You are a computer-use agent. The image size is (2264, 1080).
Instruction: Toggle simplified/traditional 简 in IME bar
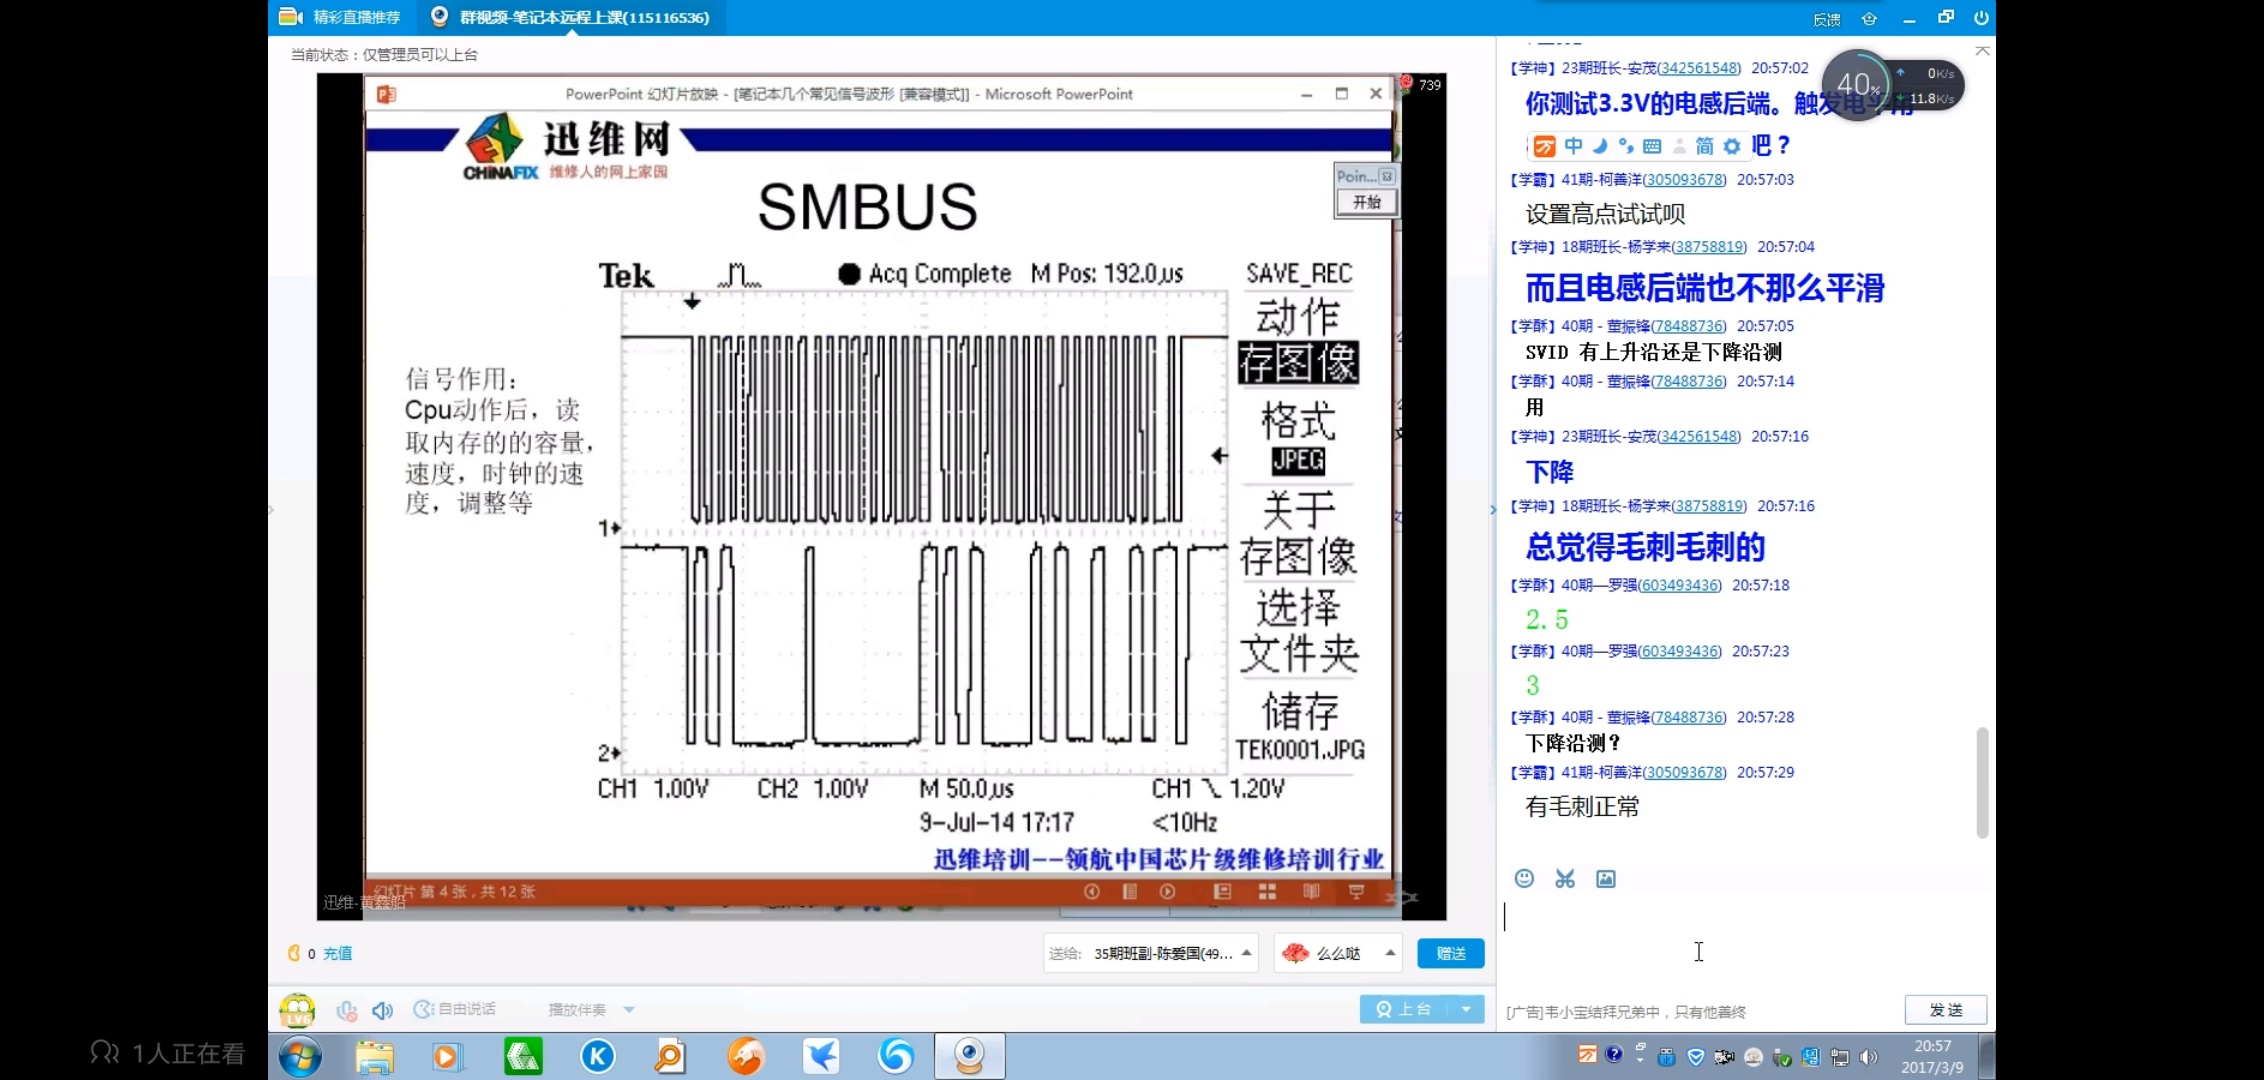[x=1704, y=146]
